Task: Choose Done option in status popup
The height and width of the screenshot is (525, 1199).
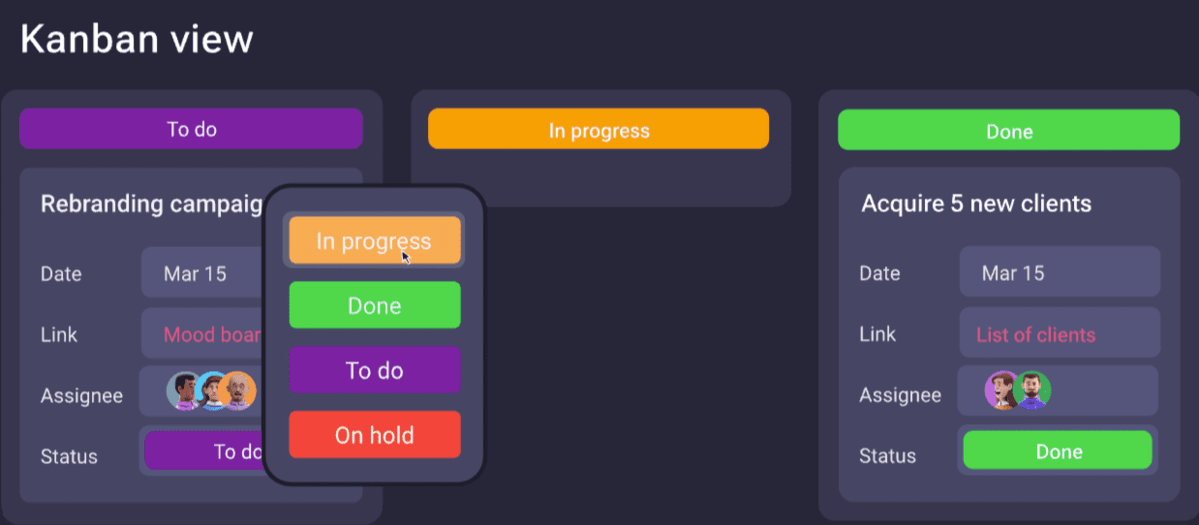Action: (374, 306)
